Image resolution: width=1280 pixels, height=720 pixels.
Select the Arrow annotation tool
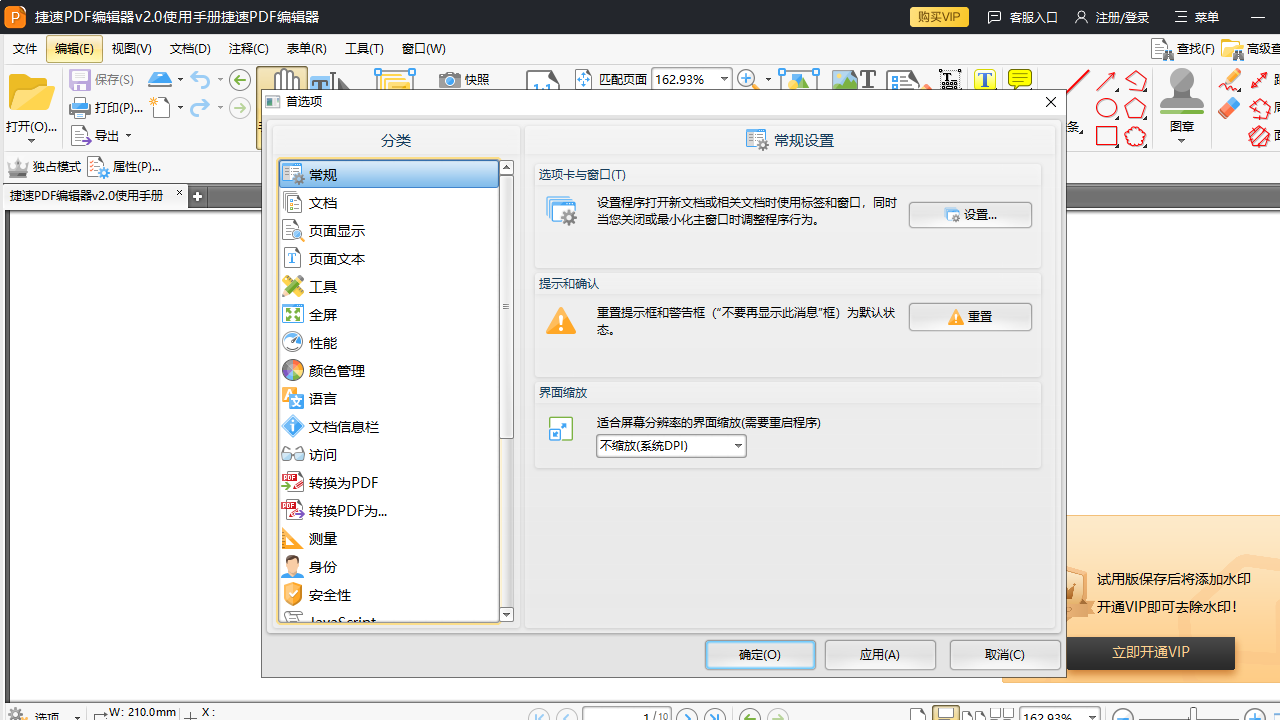1106,81
